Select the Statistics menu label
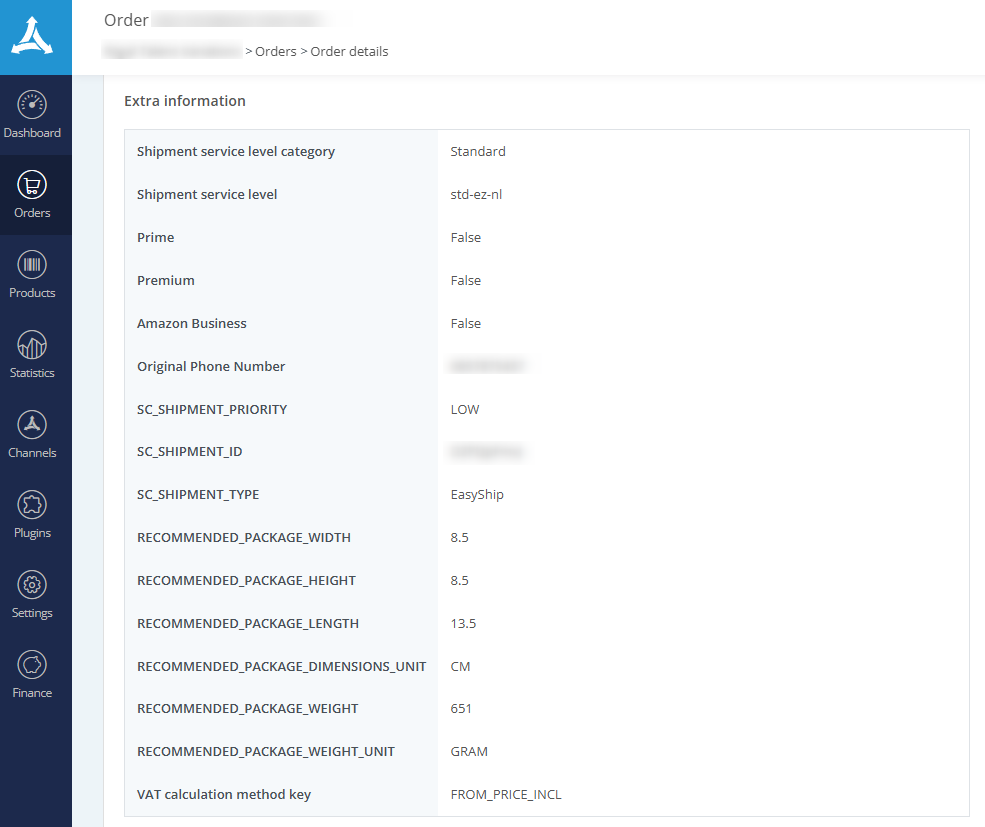Image resolution: width=985 pixels, height=827 pixels. point(32,373)
